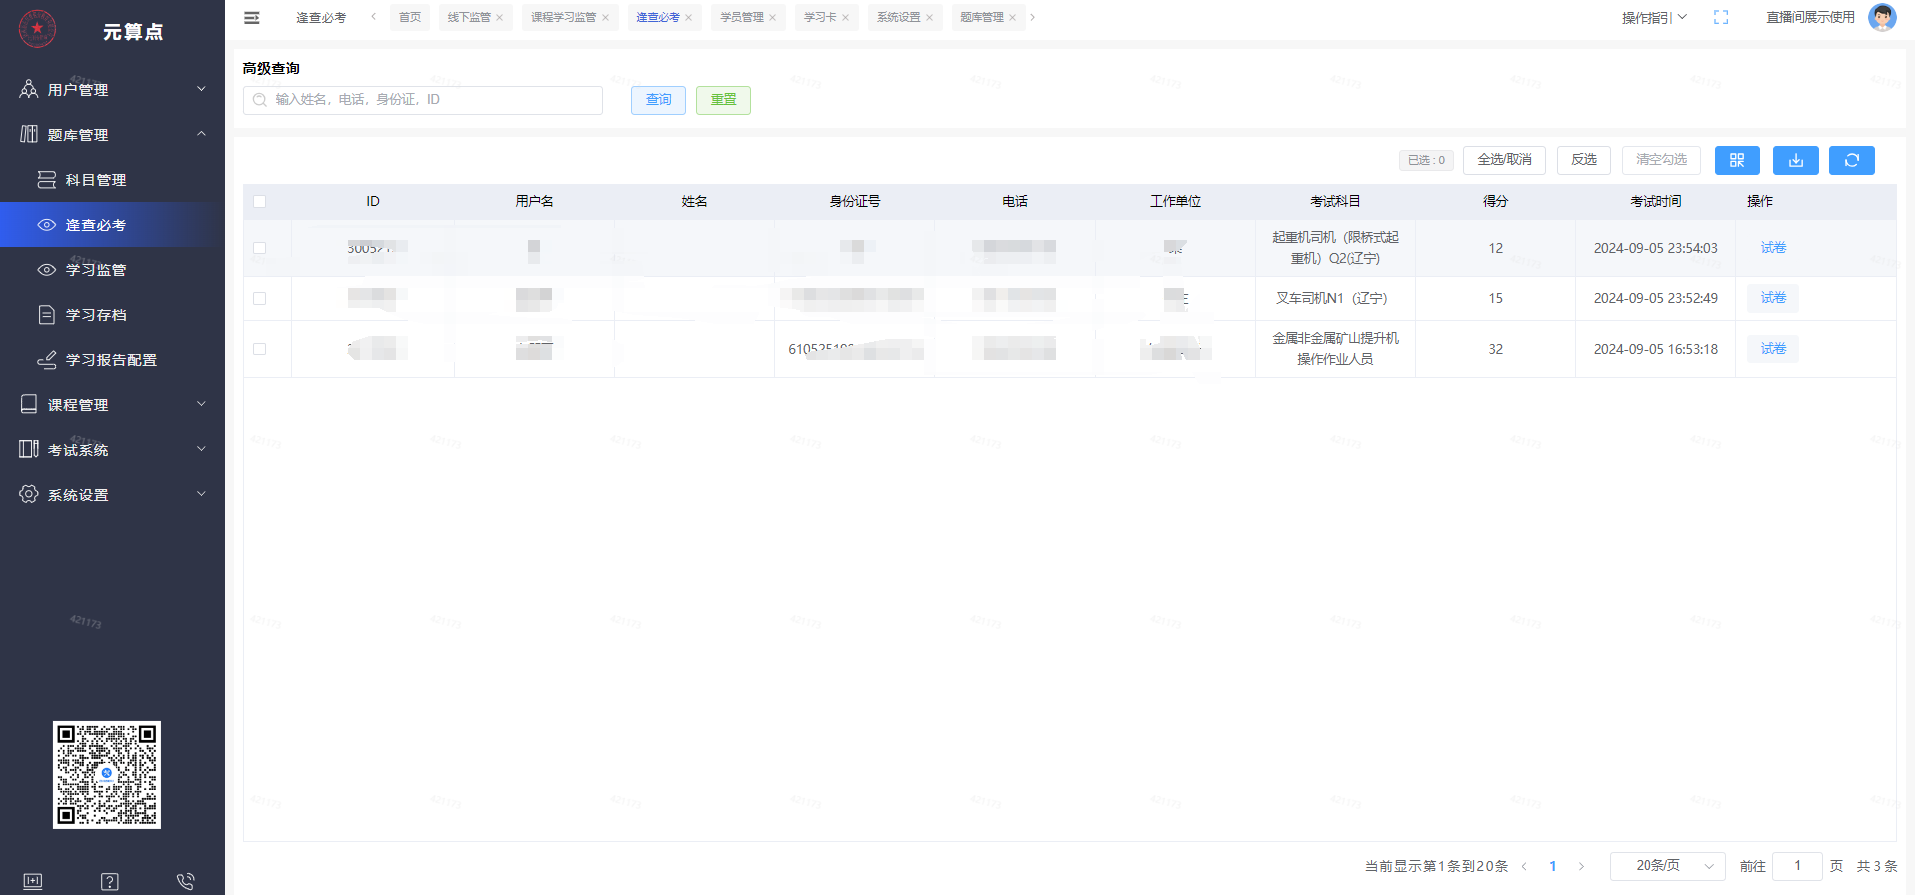The image size is (1915, 895).
Task: Switch to the 首页 tab
Action: 410,18
